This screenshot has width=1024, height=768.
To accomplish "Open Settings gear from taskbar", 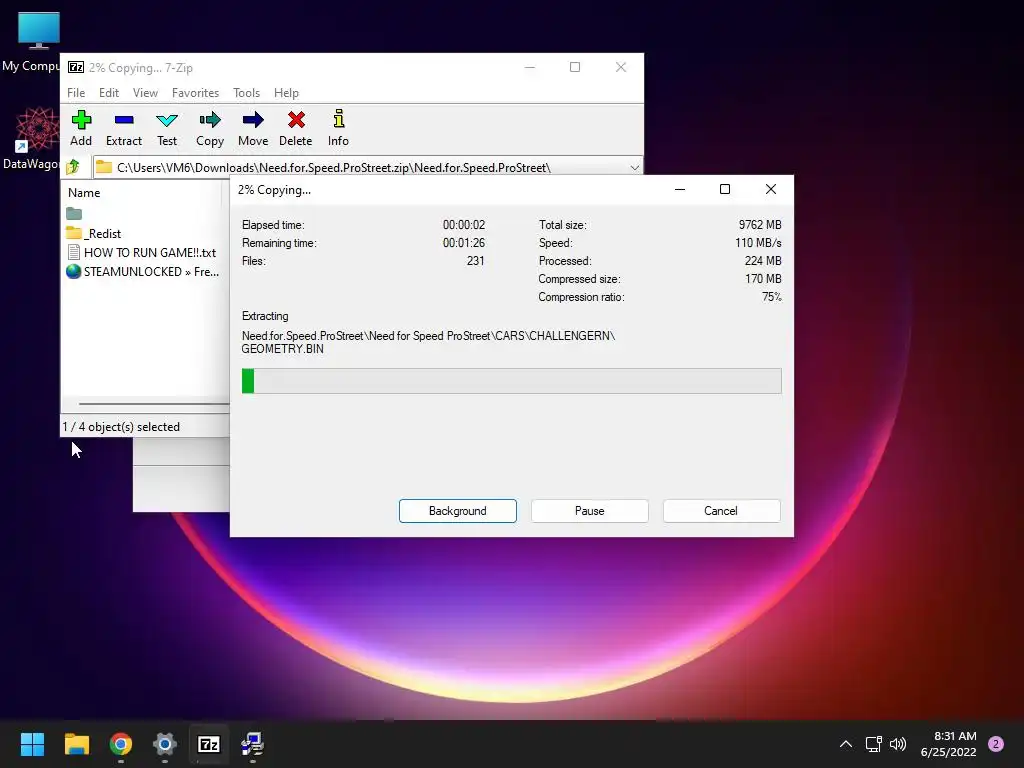I will (x=165, y=744).
